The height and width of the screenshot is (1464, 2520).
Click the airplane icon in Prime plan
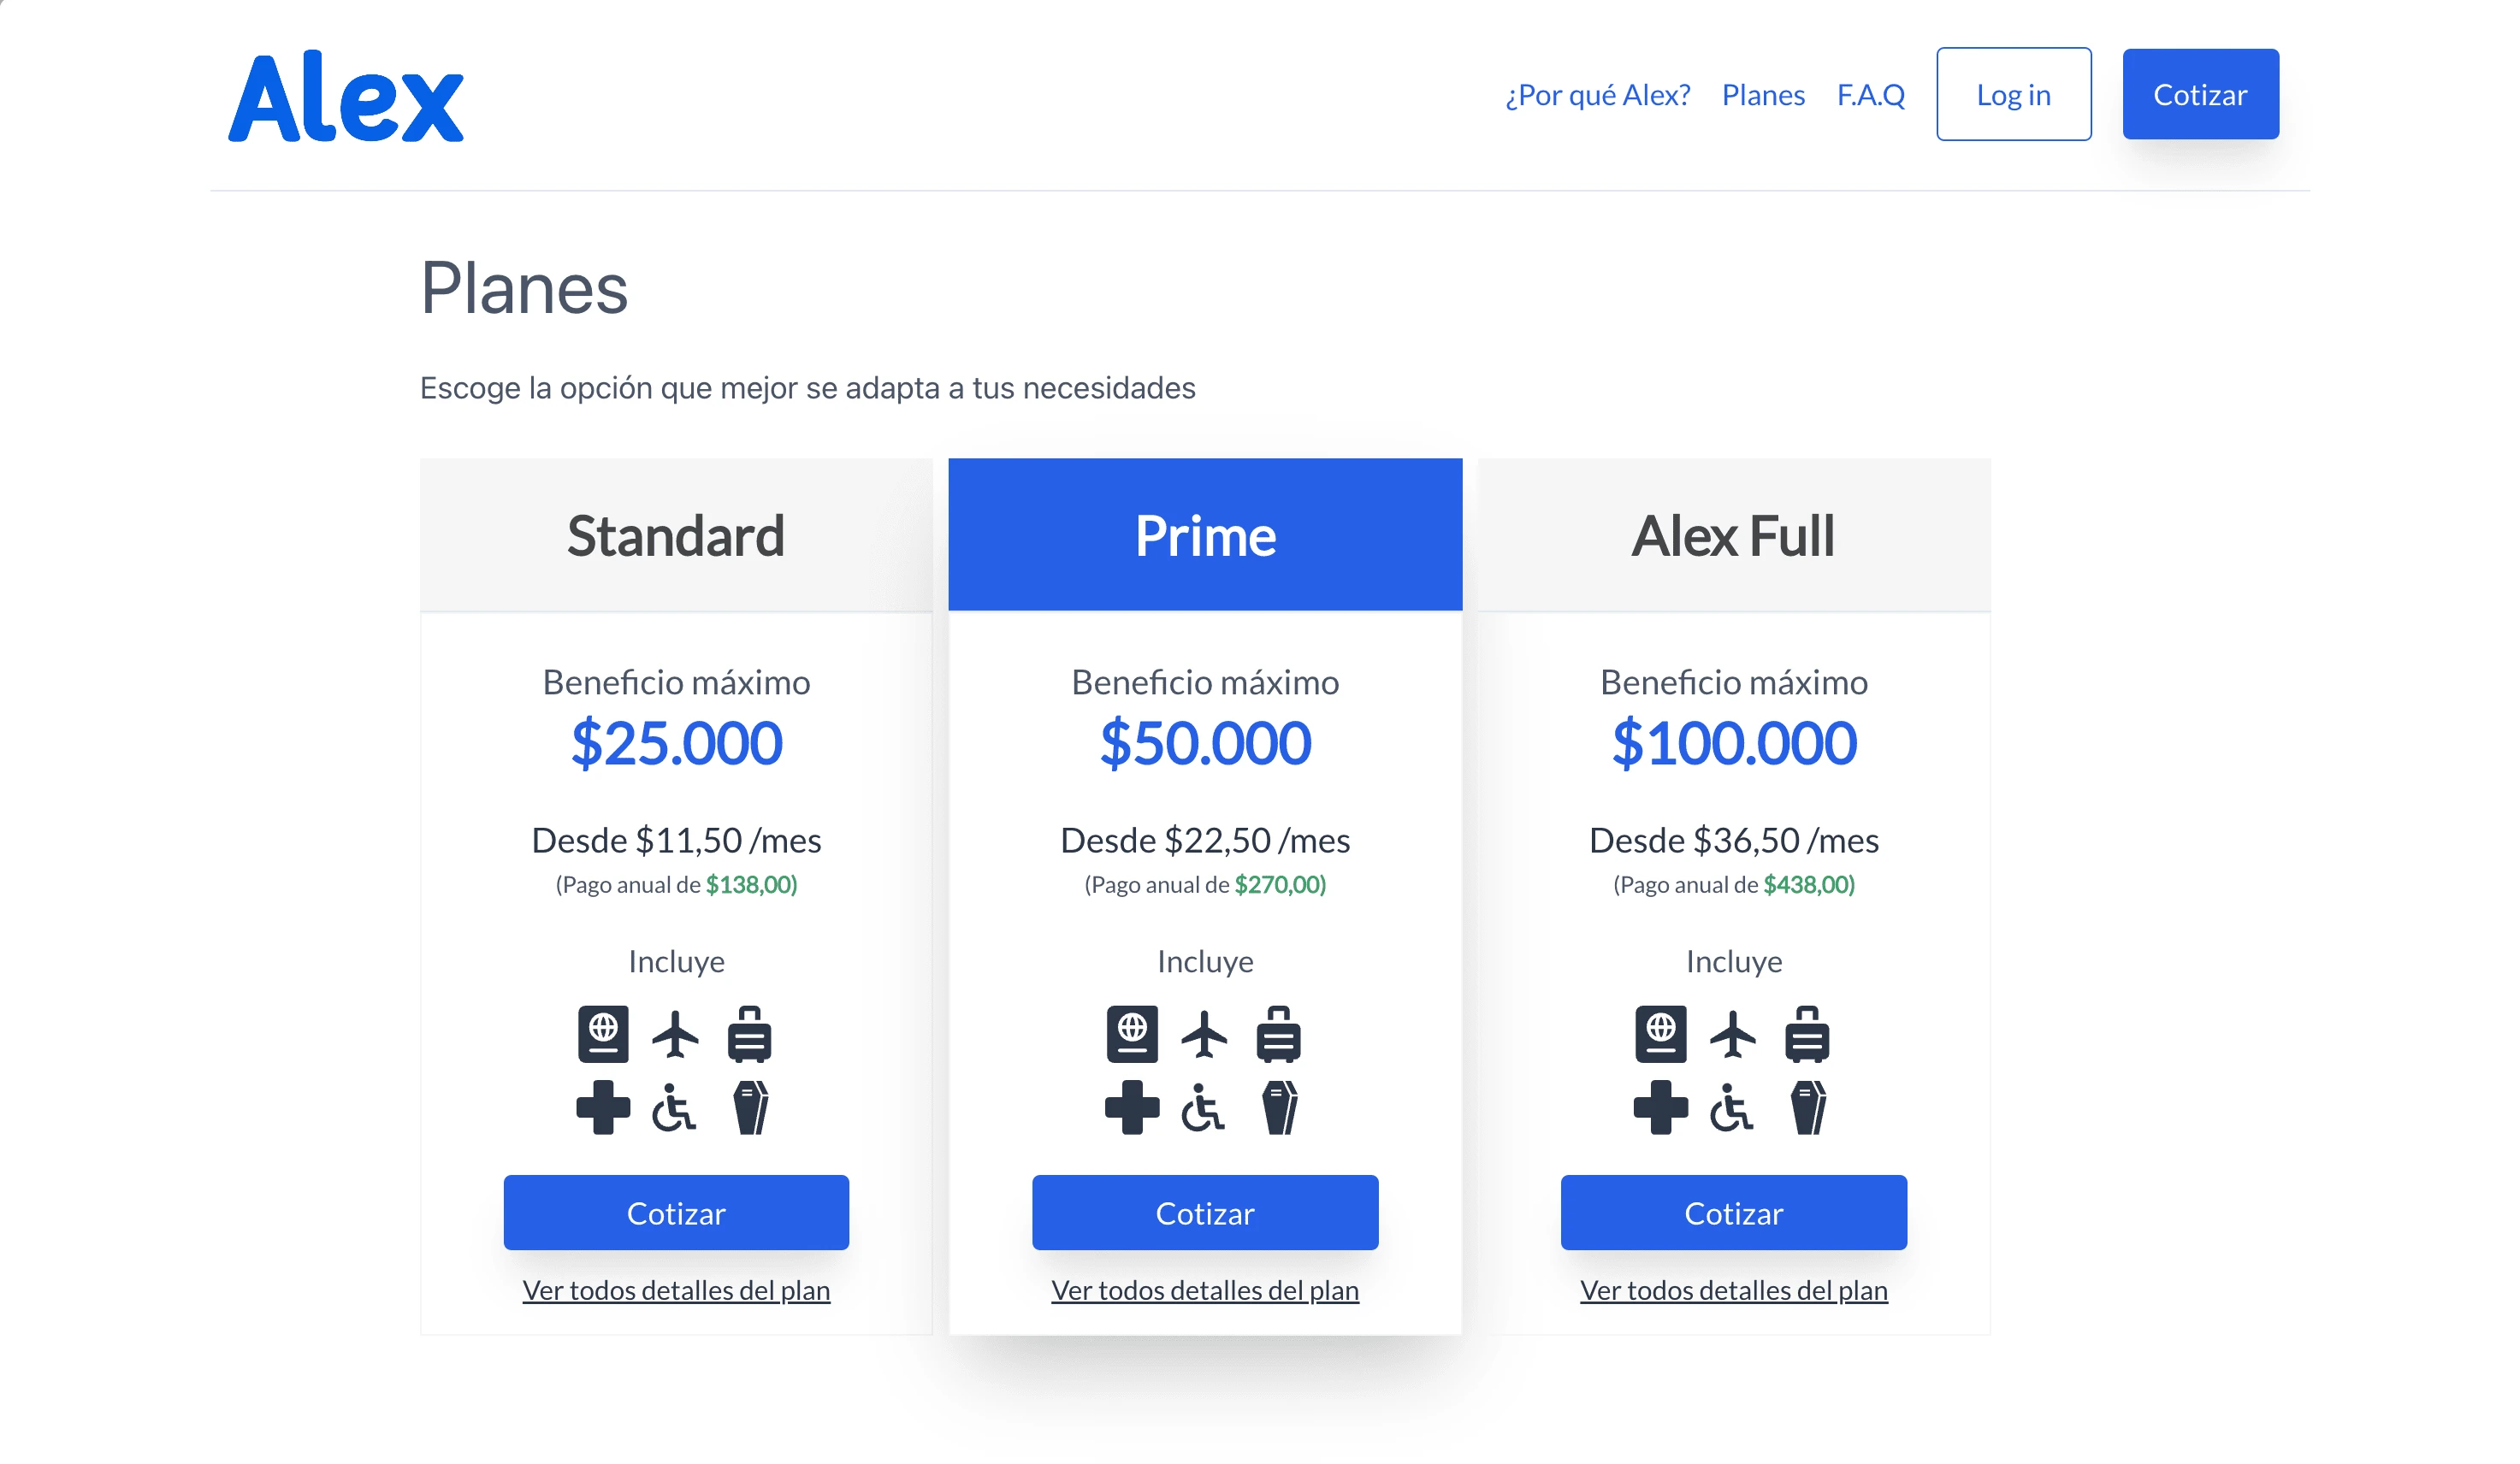[1204, 1034]
